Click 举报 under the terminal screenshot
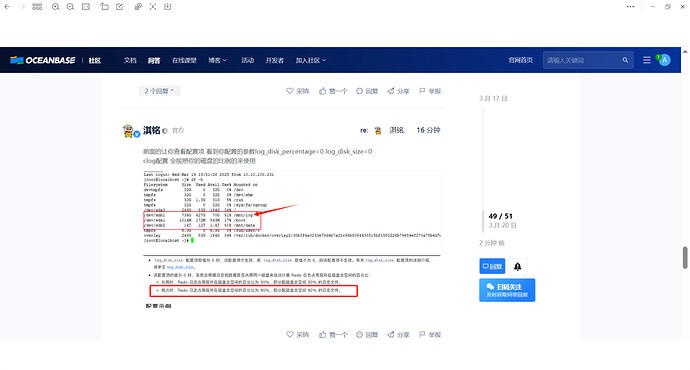 (x=430, y=334)
